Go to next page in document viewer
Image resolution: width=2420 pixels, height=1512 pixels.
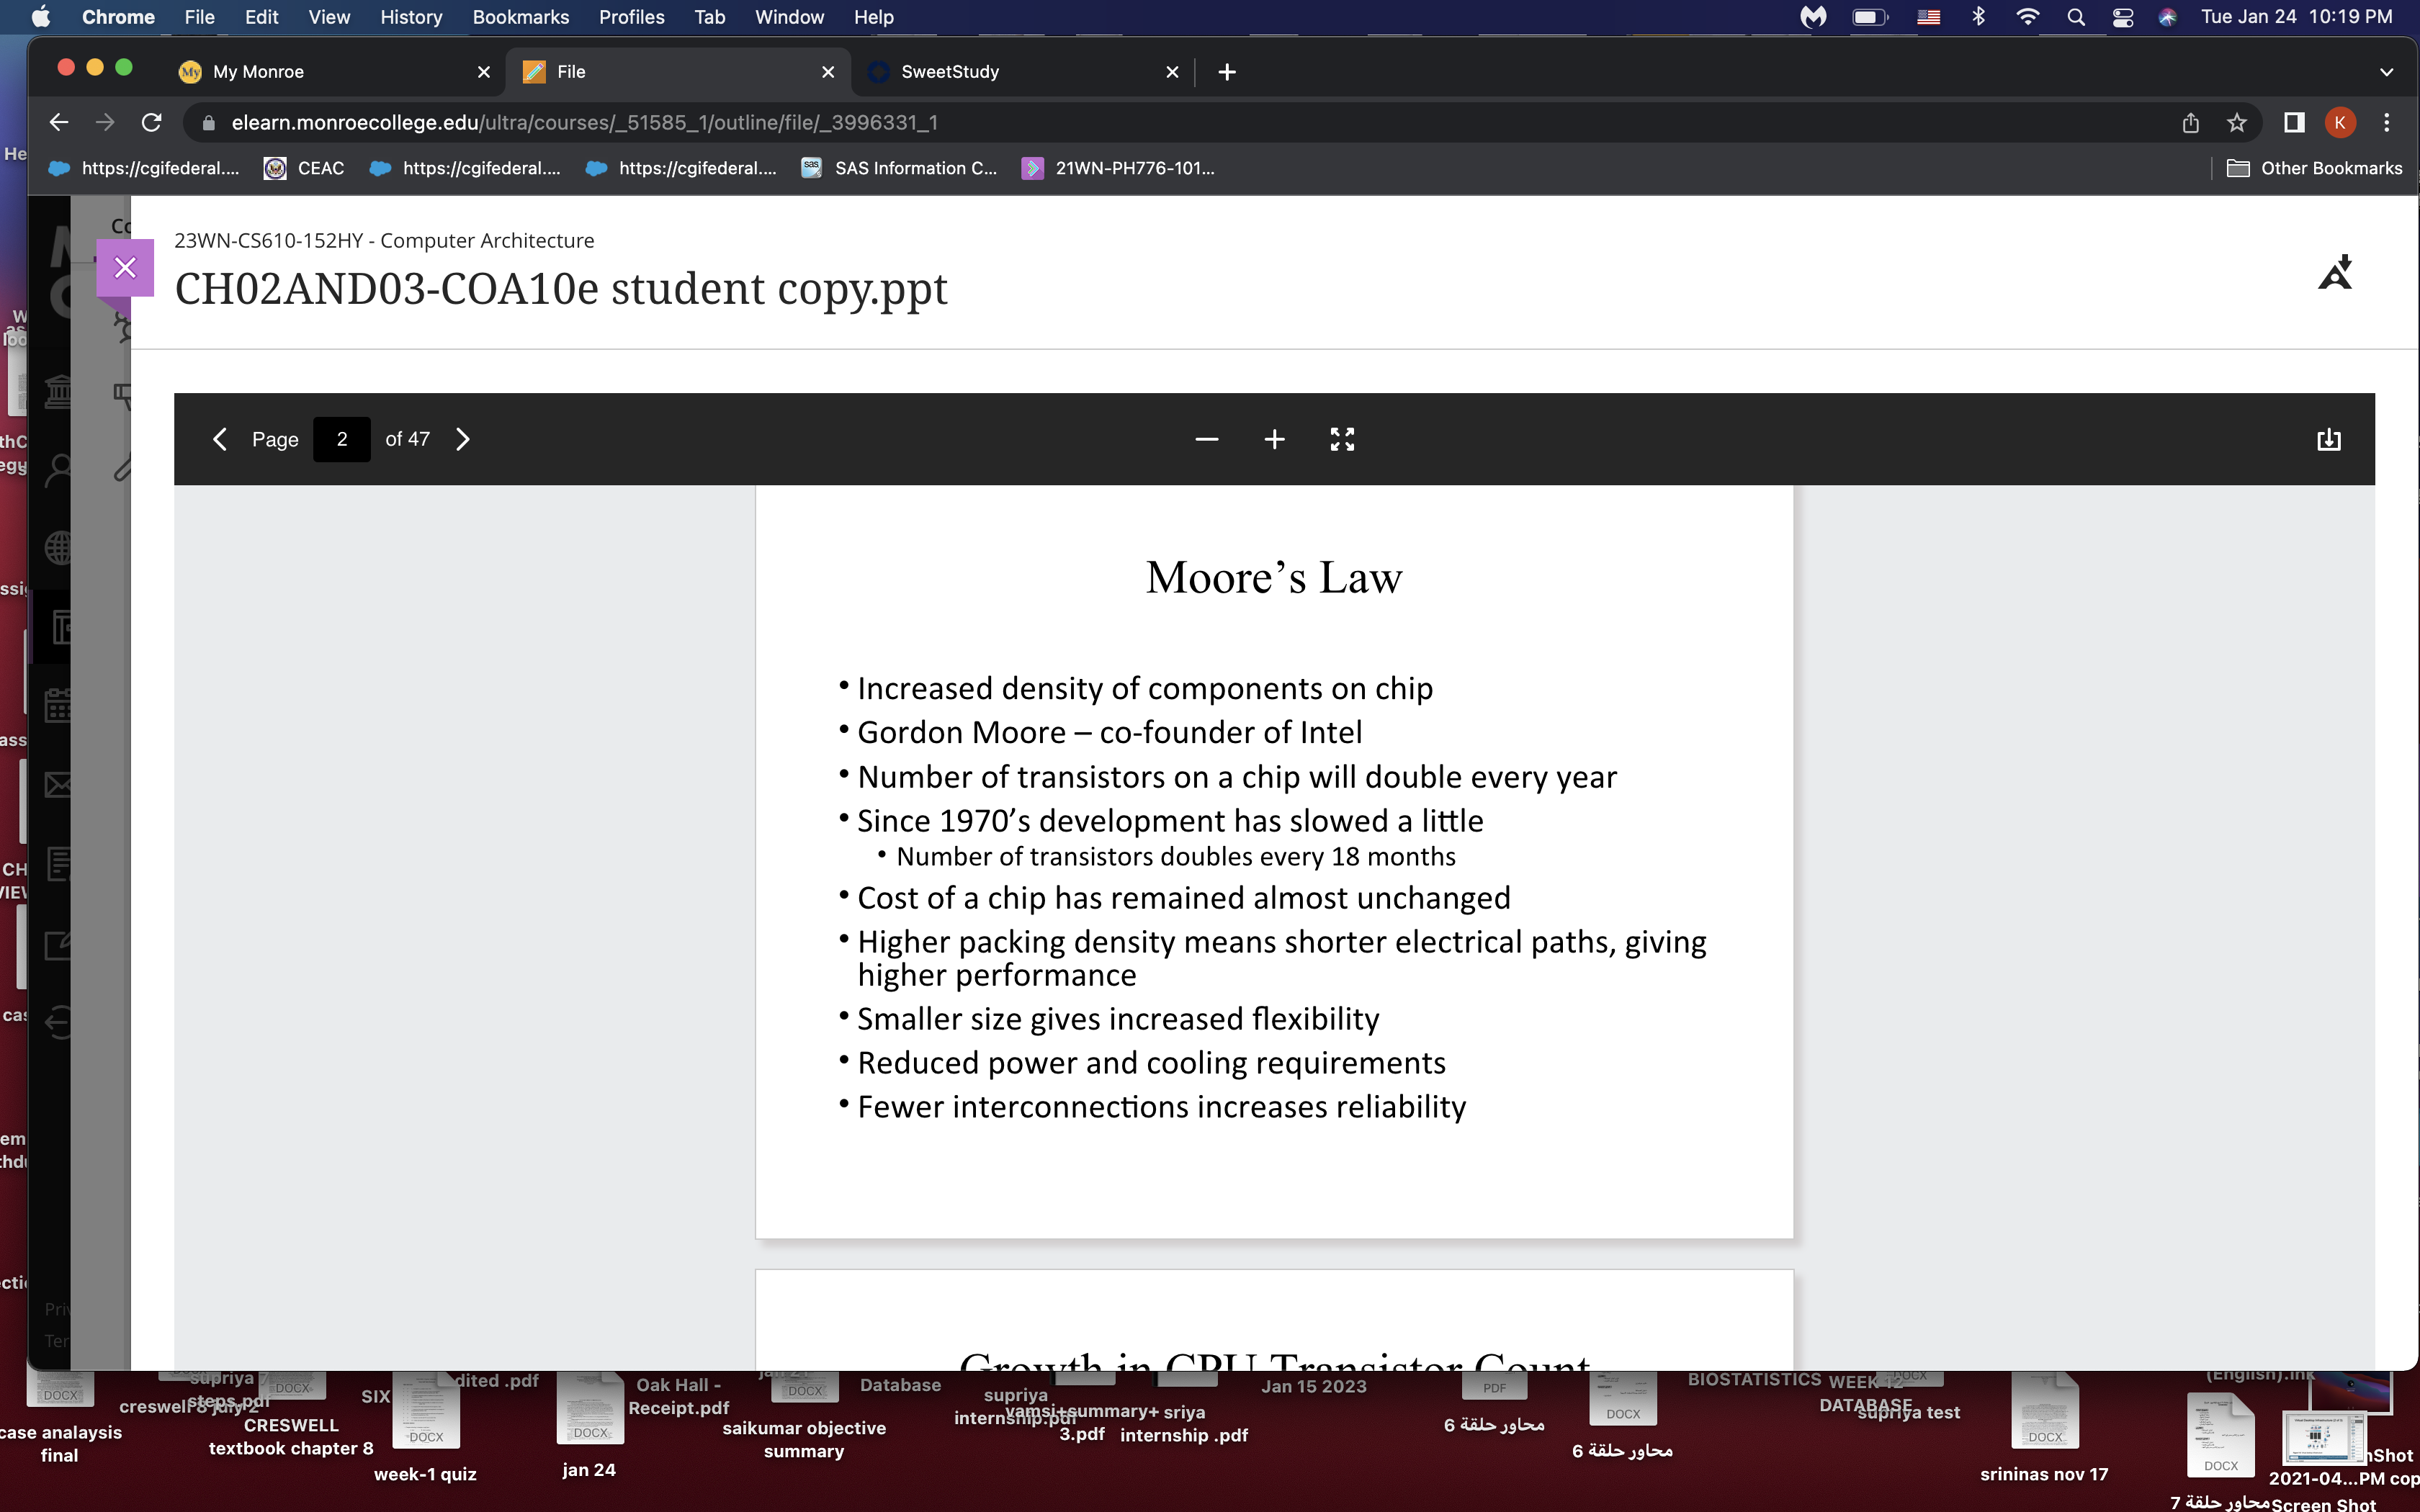463,439
